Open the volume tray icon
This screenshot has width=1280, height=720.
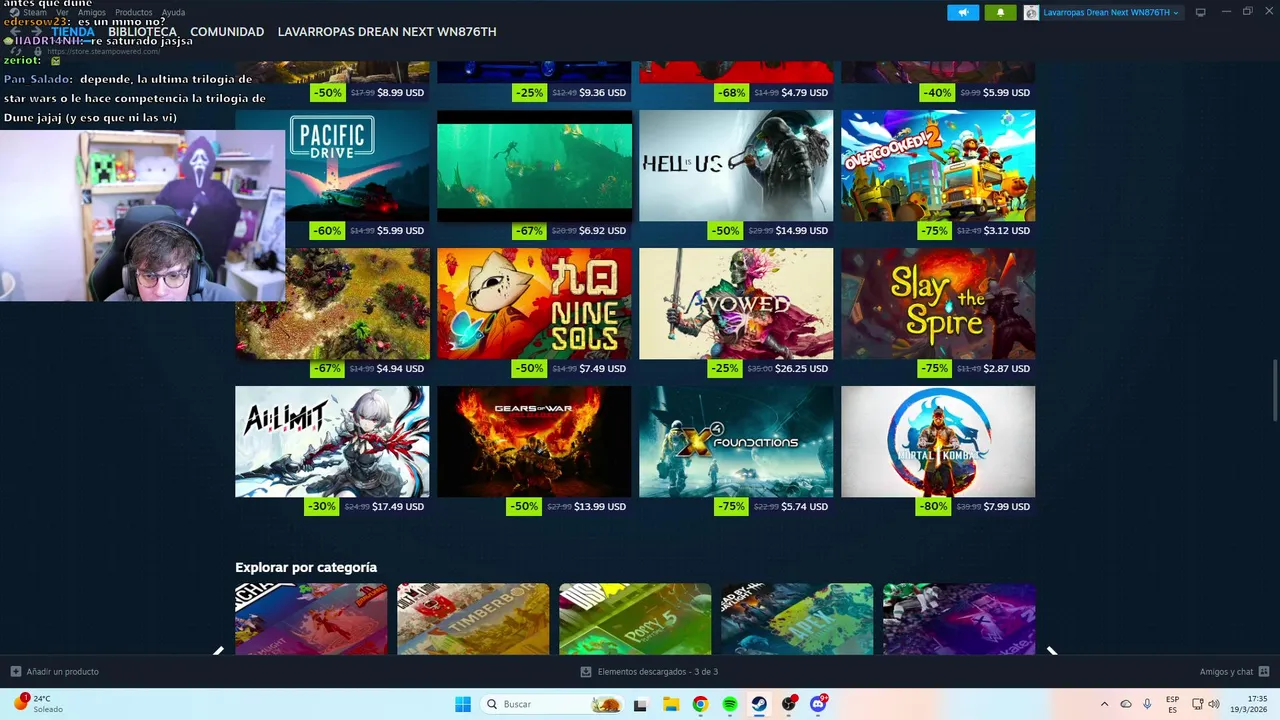[x=1214, y=704]
